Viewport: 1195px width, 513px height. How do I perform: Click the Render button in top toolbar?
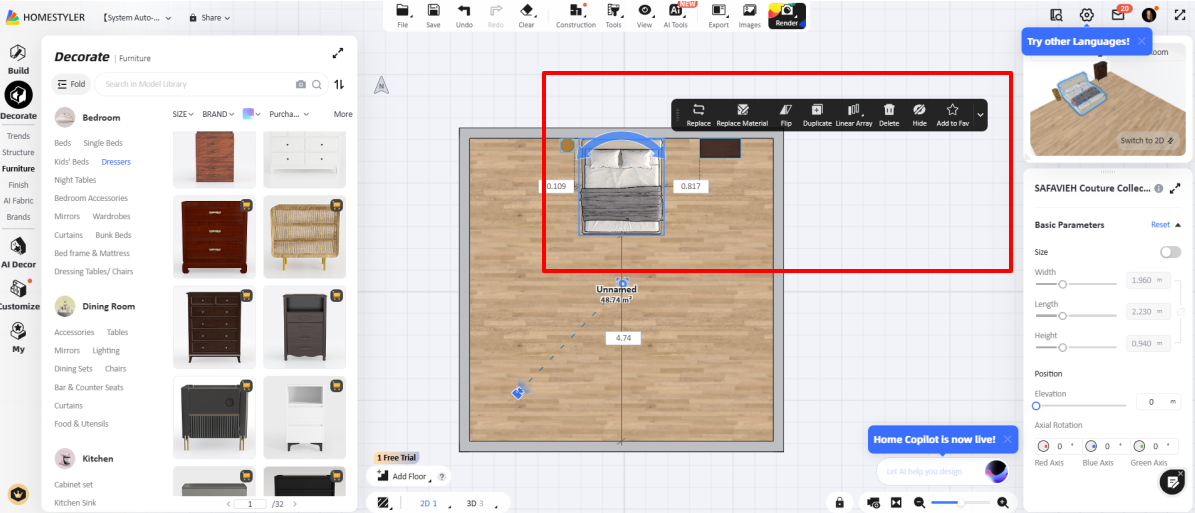tap(786, 15)
